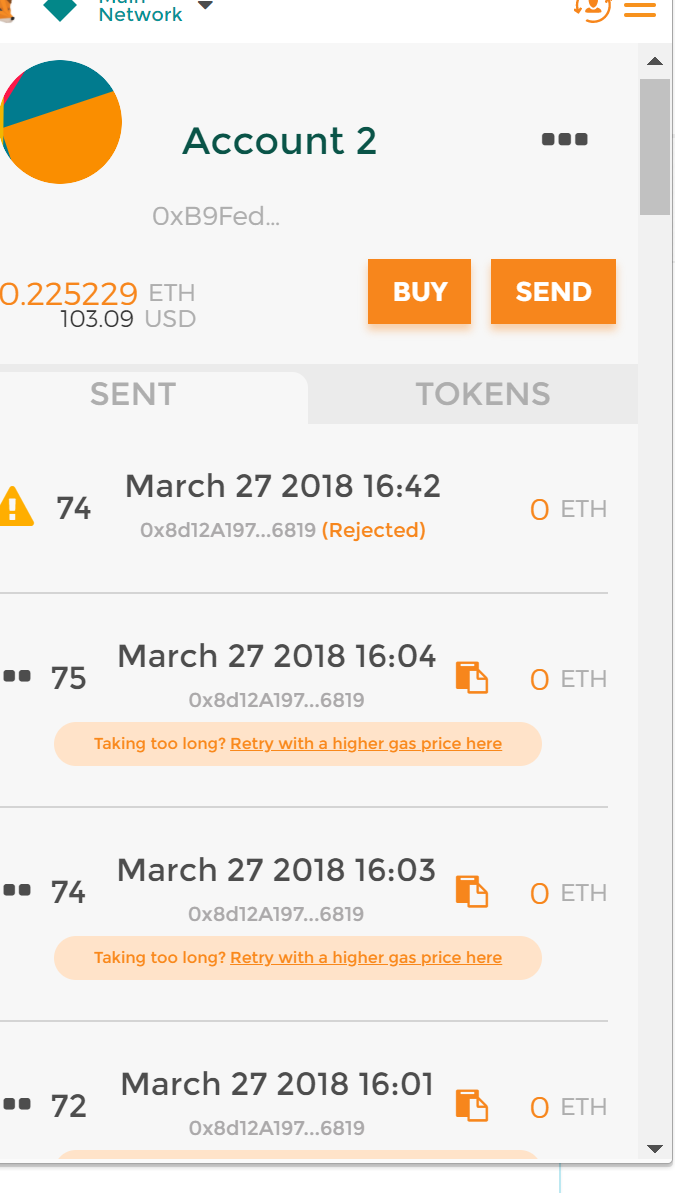Retry the 16:04 transaction with higher gas
This screenshot has width=675, height=1193.
(366, 743)
